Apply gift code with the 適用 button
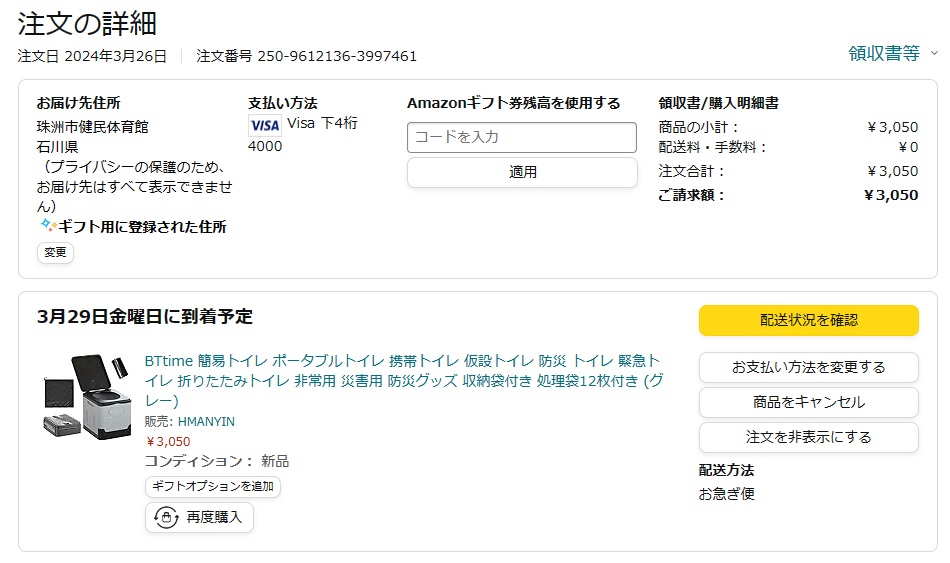950x563 pixels. 522,172
